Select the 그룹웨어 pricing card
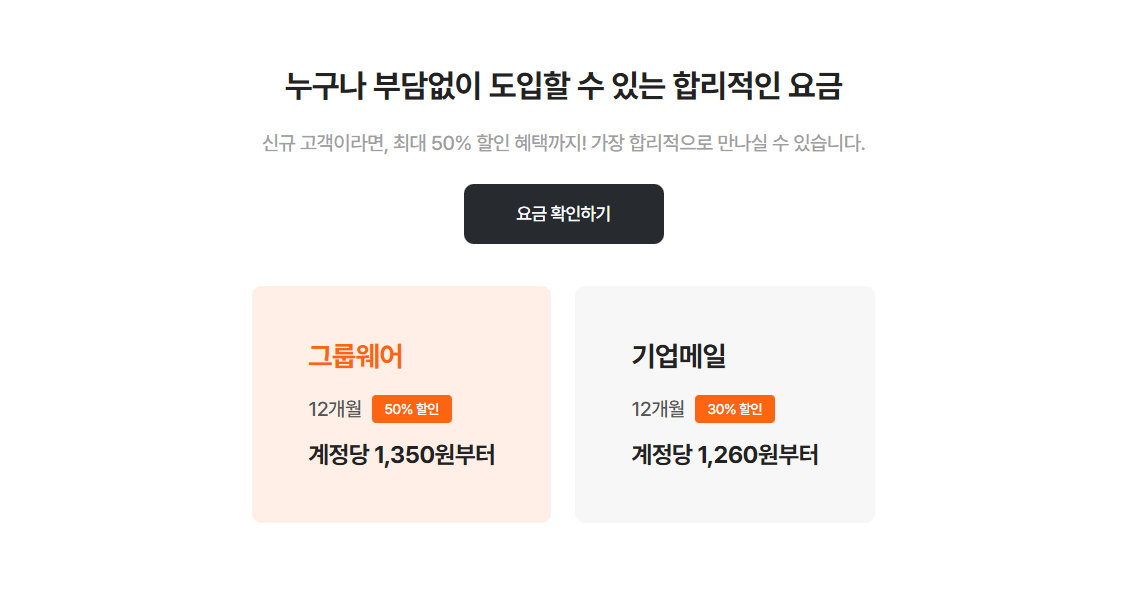Viewport: 1138px width, 601px height. pos(401,403)
